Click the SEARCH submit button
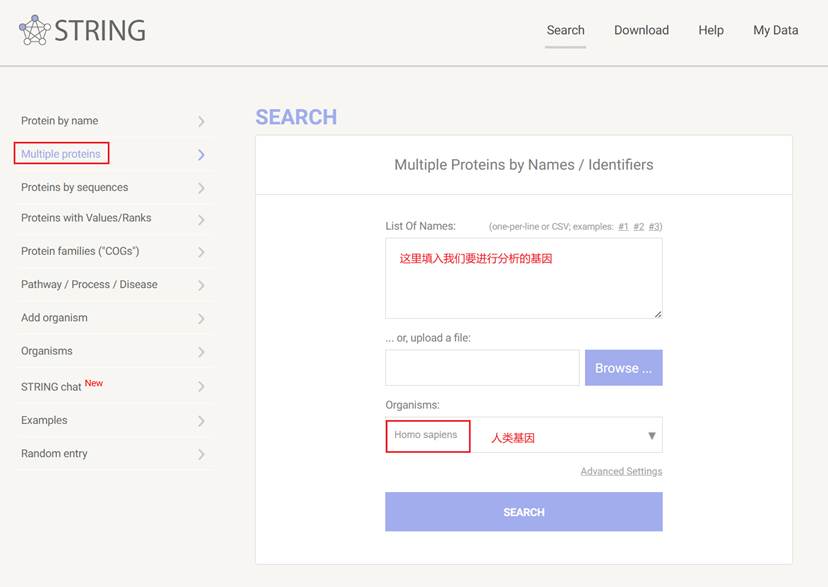Screen dimensions: 828x587 pos(524,512)
